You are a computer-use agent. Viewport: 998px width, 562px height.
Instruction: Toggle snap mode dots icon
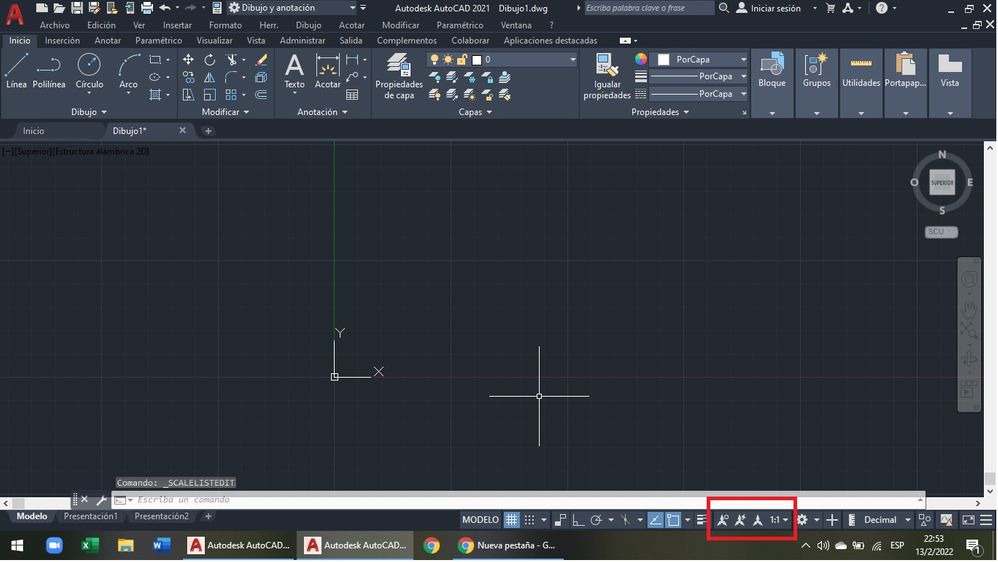[529, 520]
